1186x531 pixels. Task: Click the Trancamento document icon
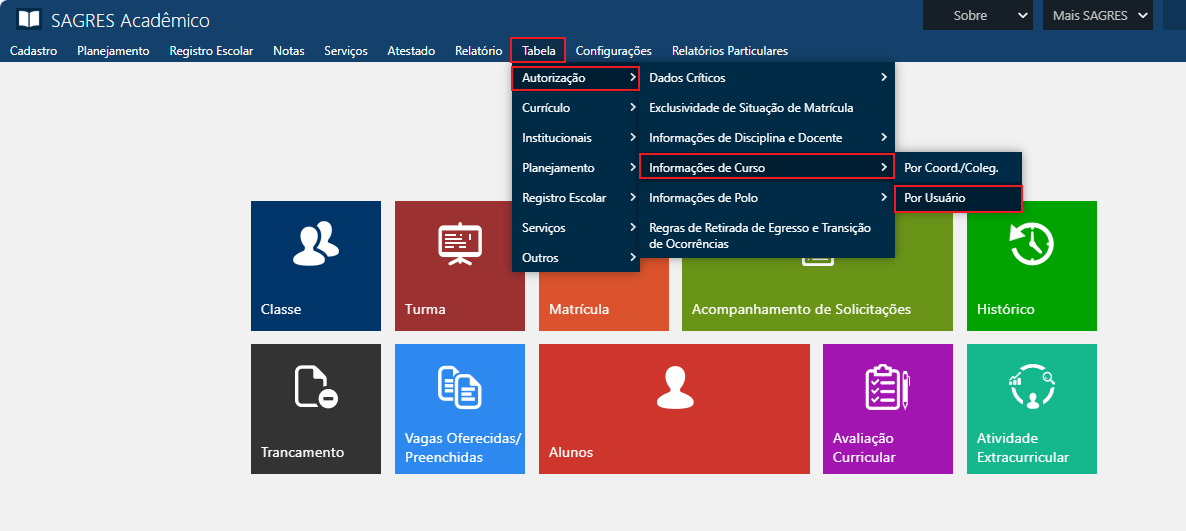tap(315, 387)
